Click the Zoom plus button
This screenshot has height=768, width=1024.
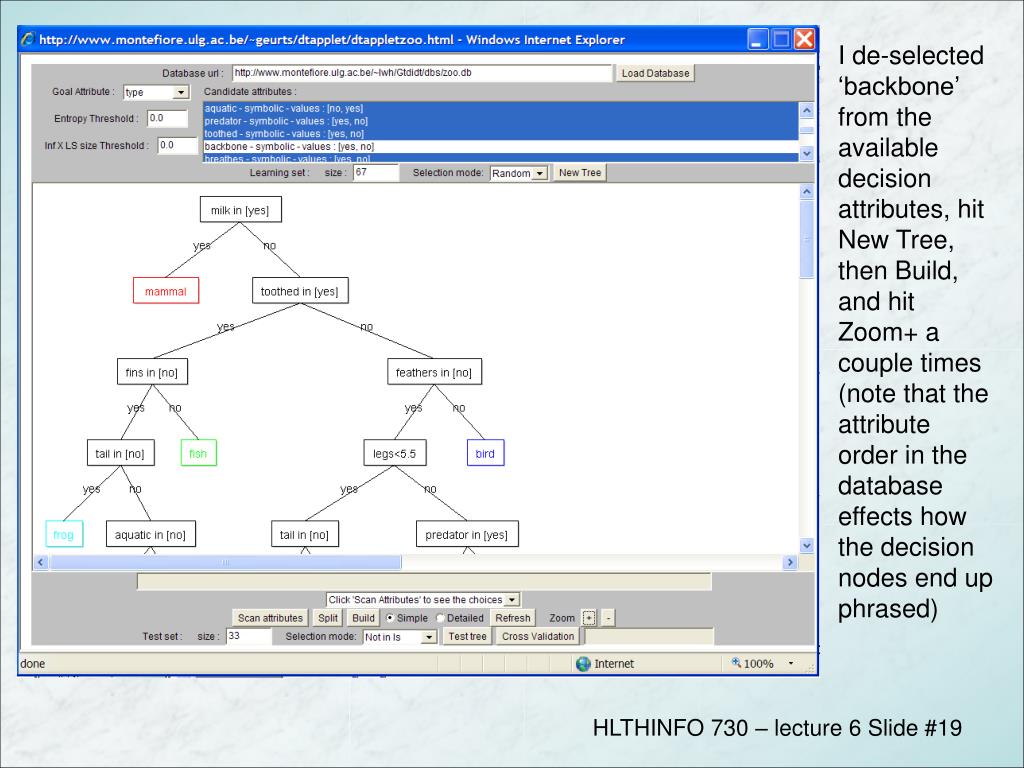[x=589, y=618]
